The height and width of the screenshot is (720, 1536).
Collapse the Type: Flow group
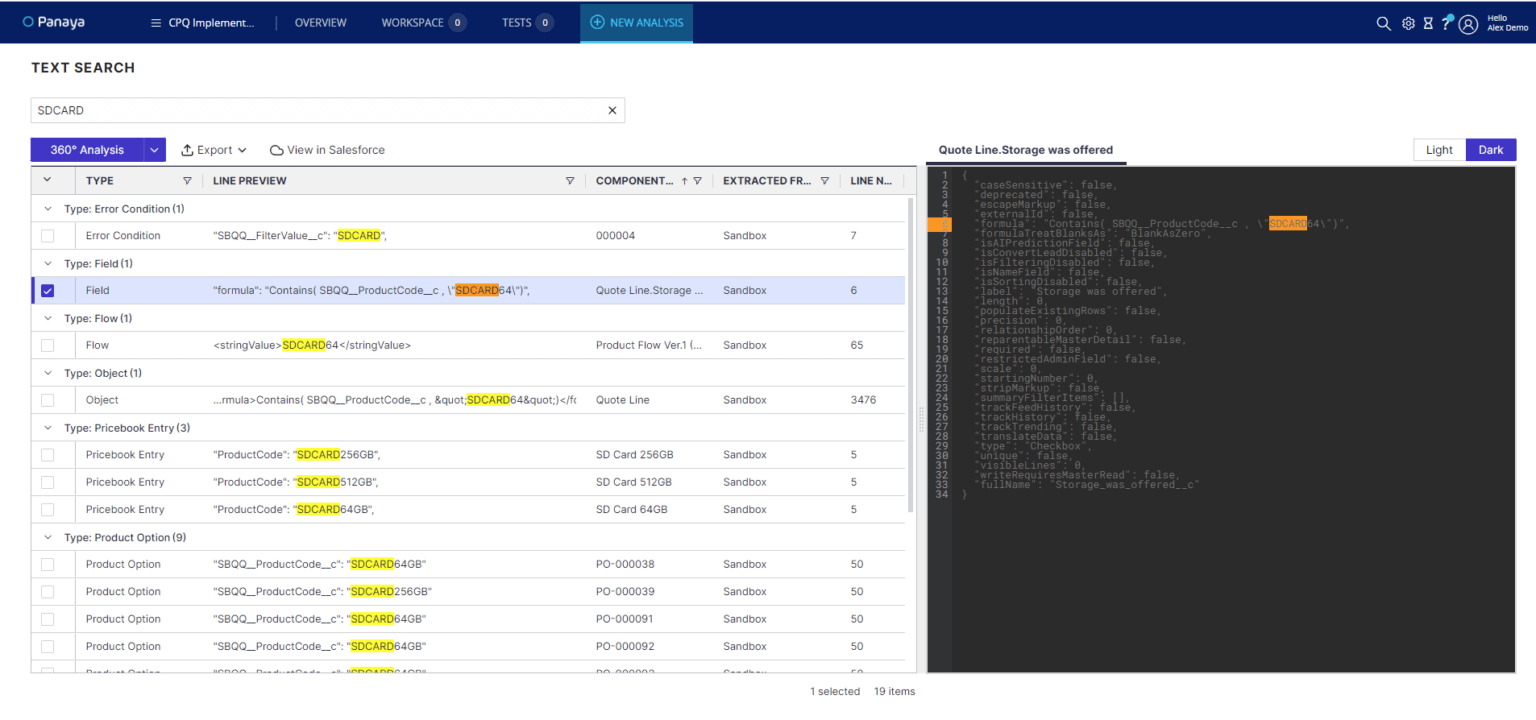click(47, 318)
